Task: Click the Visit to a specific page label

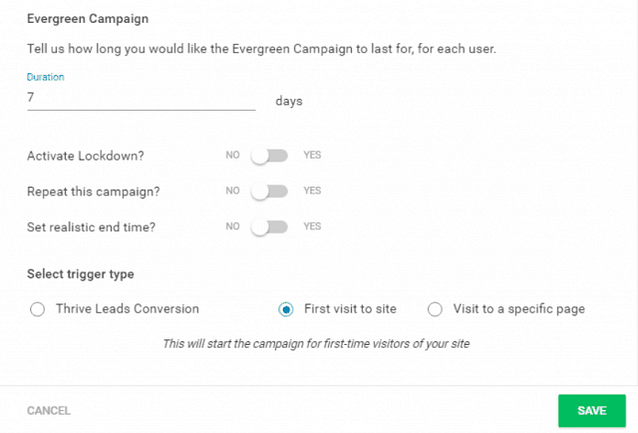Action: tap(519, 309)
